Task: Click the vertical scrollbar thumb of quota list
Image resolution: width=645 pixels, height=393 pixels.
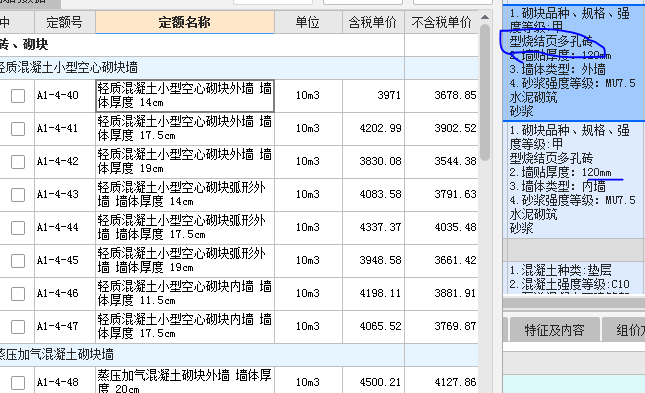Action: point(485,93)
